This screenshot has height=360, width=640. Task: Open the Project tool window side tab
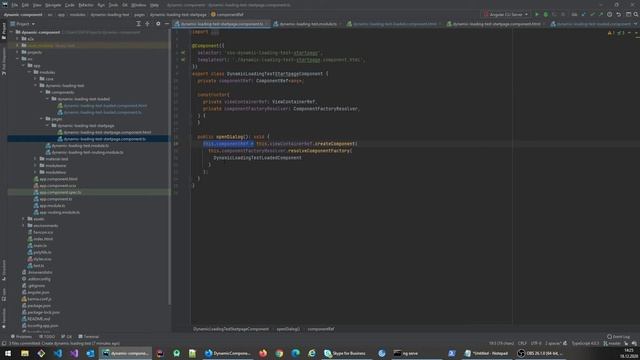point(4,31)
